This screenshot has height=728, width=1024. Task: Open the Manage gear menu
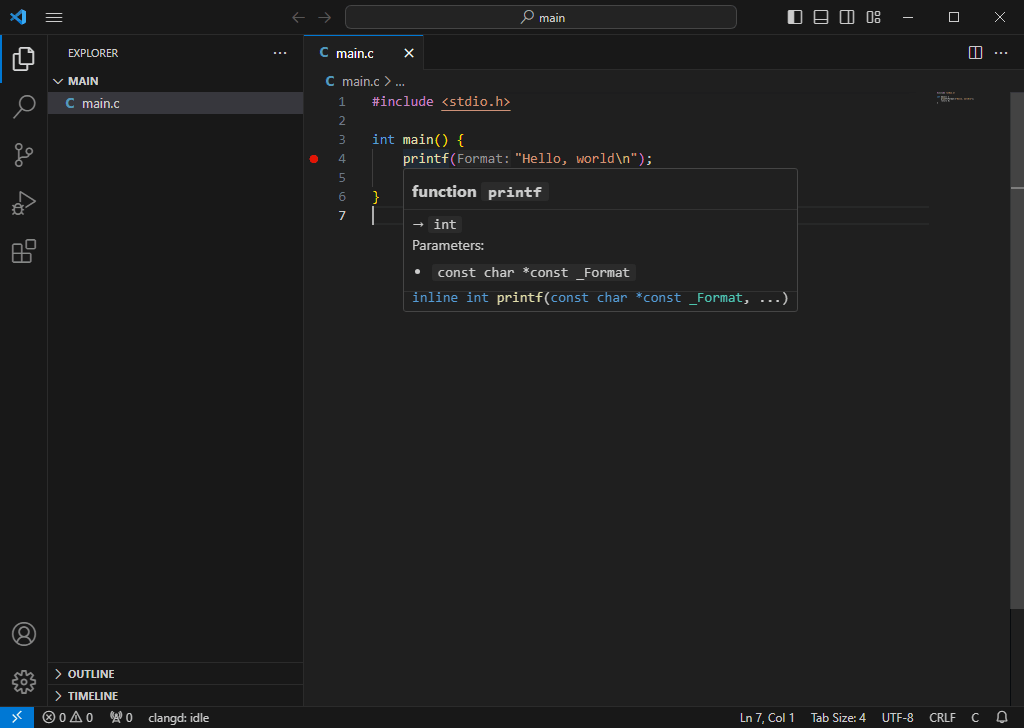point(24,682)
